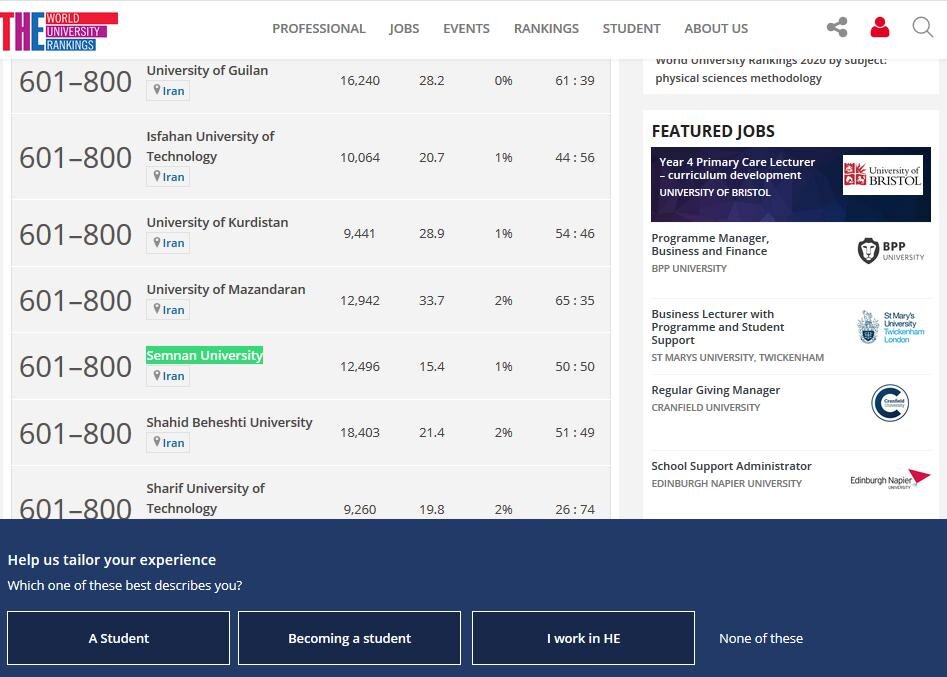Image resolution: width=947 pixels, height=677 pixels.
Task: Open Isfahan University of Technology page
Action: tap(210, 146)
